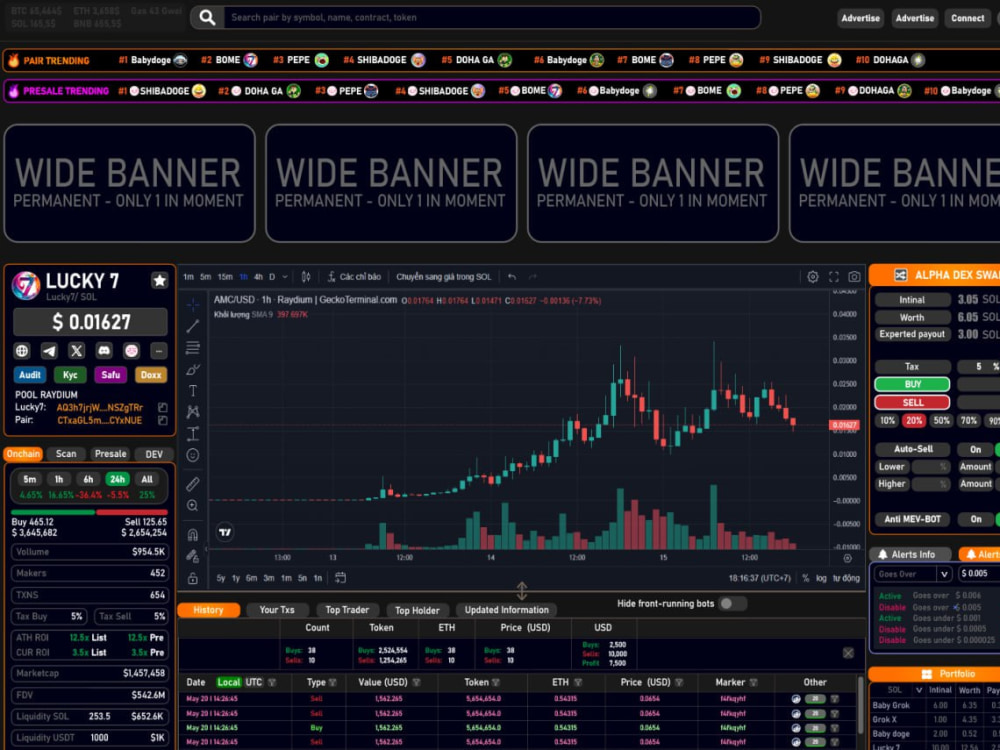This screenshot has height=750, width=1000.
Task: Toggle Hide front-running bots switch
Action: click(732, 603)
